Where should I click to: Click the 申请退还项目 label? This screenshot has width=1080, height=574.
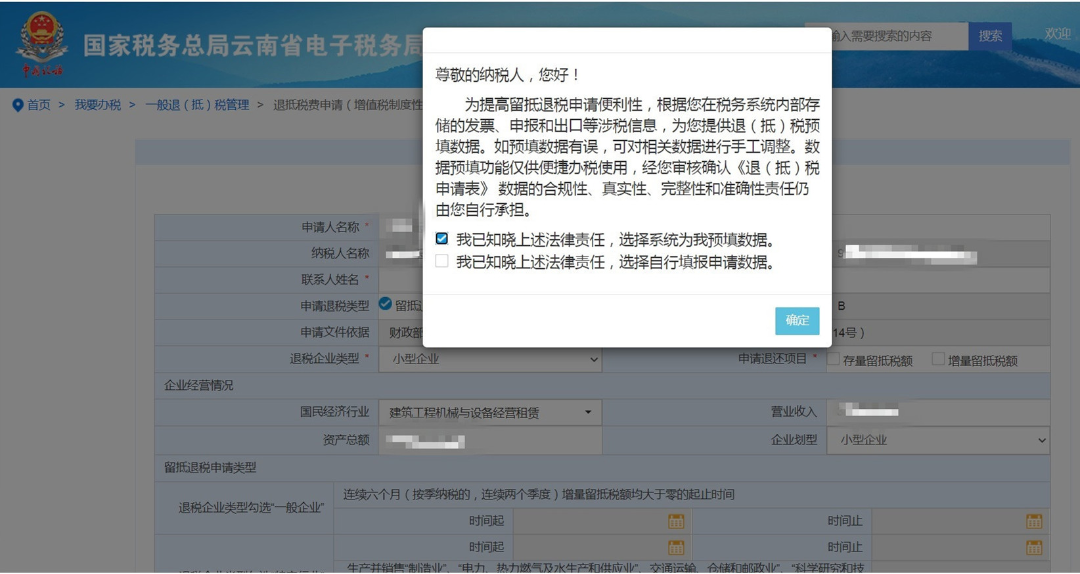click(x=772, y=358)
